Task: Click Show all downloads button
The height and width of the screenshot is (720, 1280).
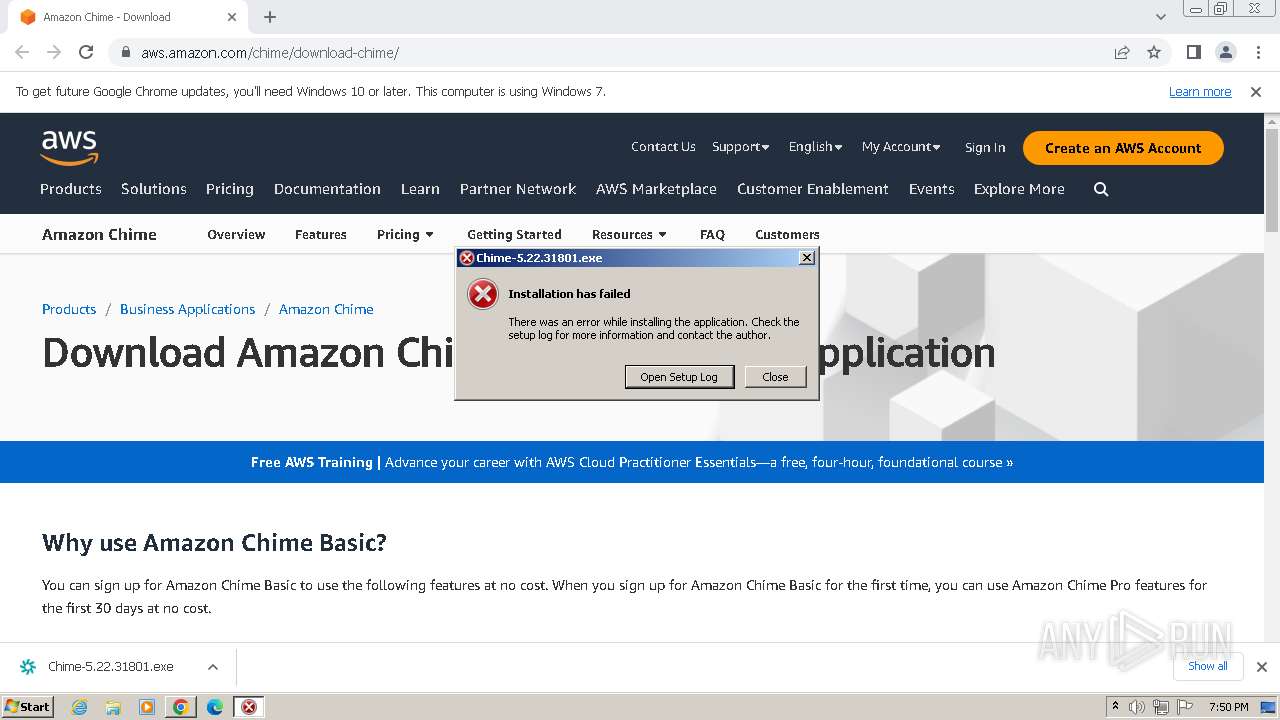Action: click(x=1208, y=666)
